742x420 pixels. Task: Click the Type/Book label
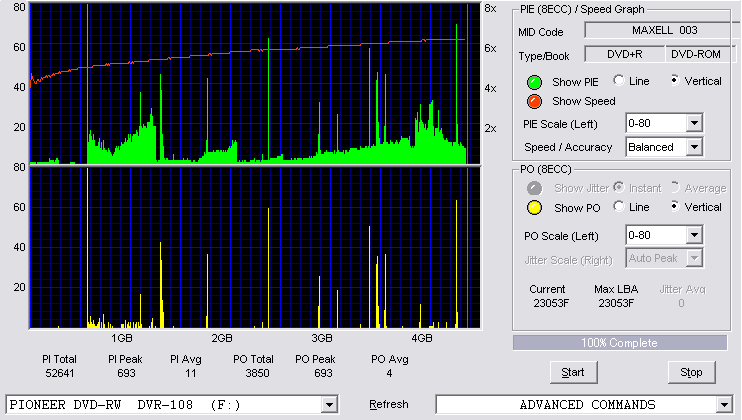pyautogui.click(x=544, y=56)
